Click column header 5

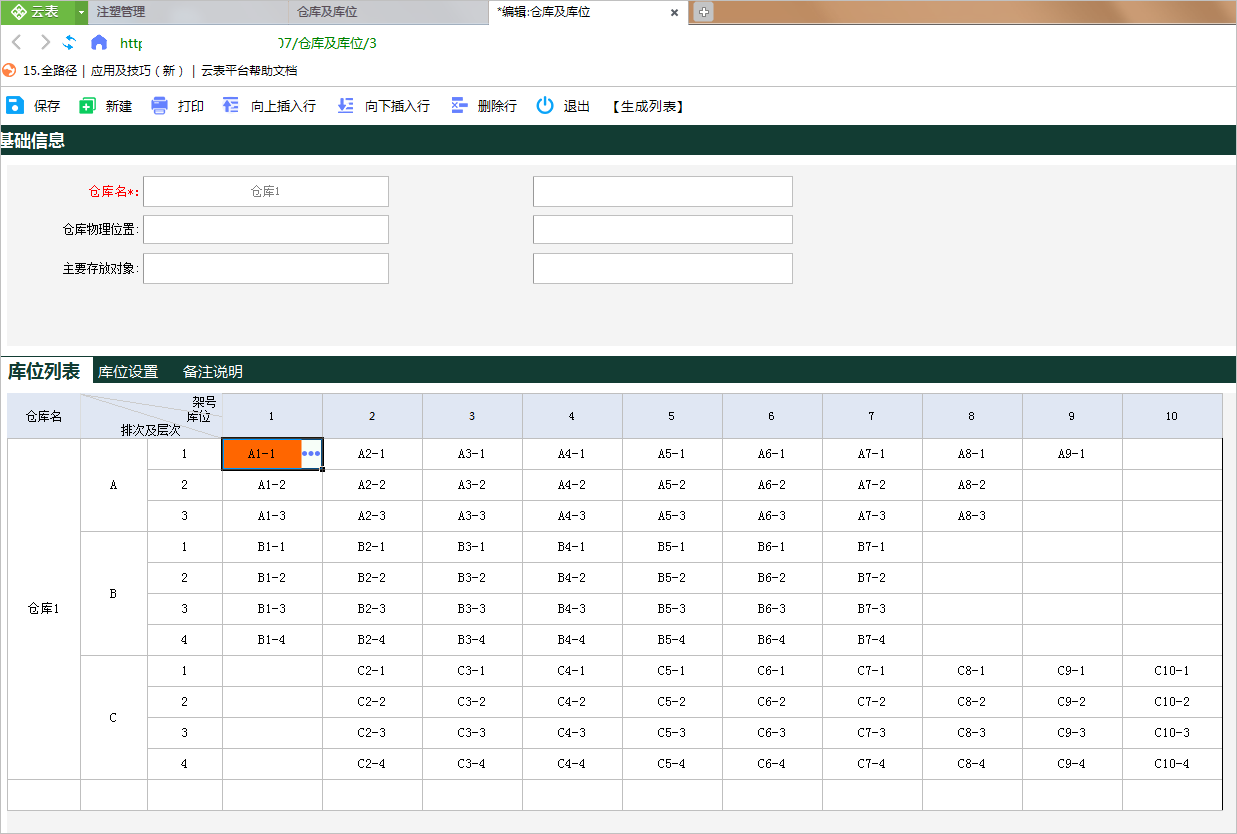(x=672, y=416)
